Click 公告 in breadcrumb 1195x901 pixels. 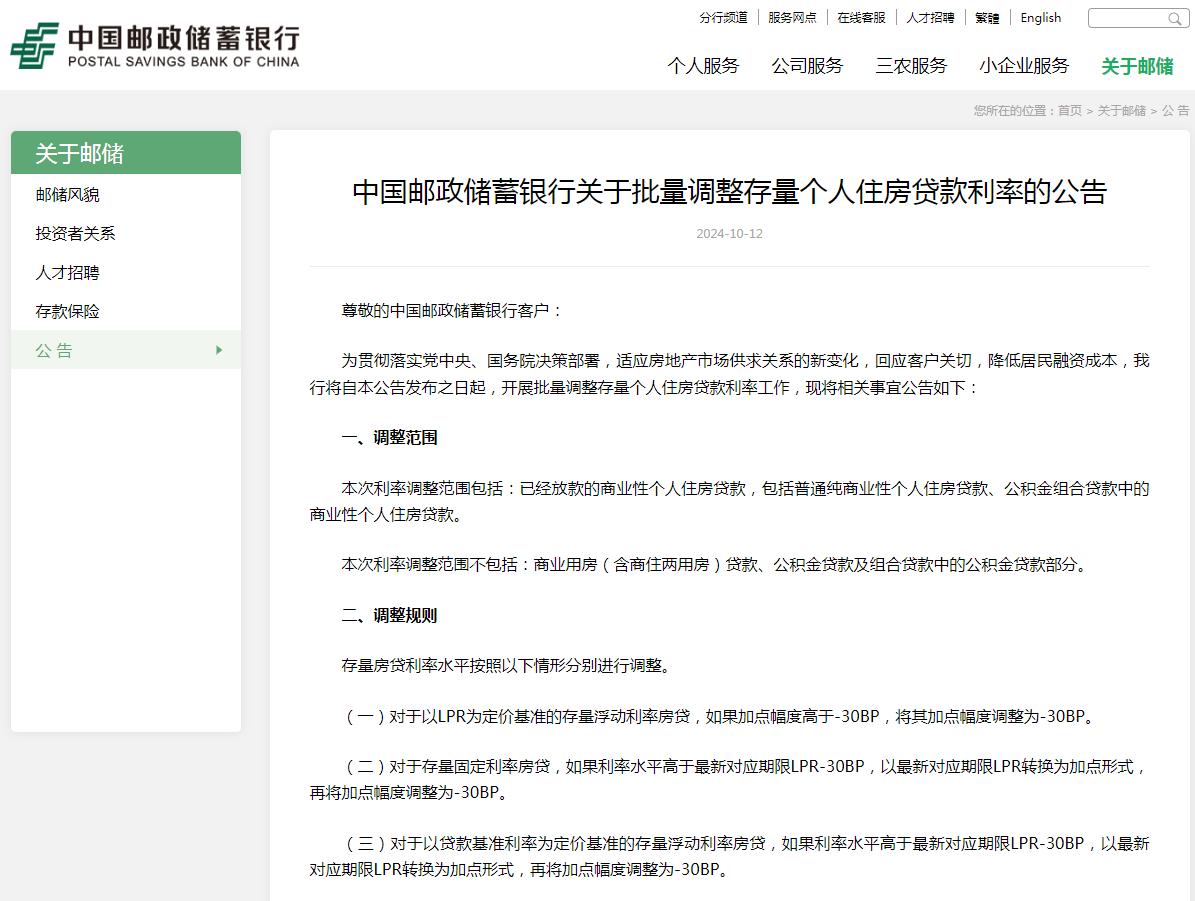point(1175,111)
